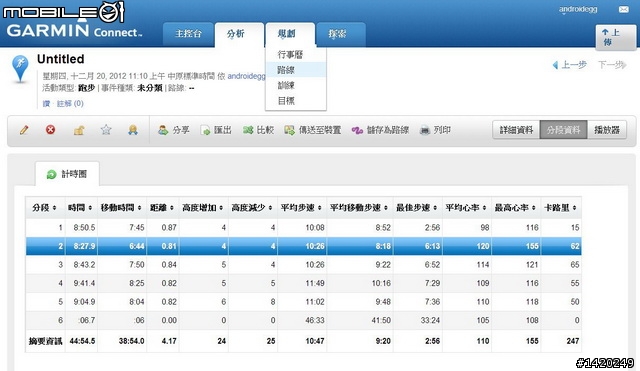
Task: Sort by 高度增加 column header
Action: pyautogui.click(x=203, y=208)
